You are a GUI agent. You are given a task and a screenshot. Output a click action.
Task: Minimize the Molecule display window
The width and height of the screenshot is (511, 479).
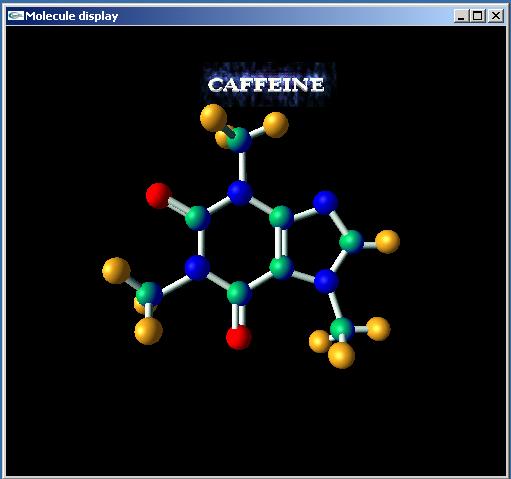(x=462, y=16)
